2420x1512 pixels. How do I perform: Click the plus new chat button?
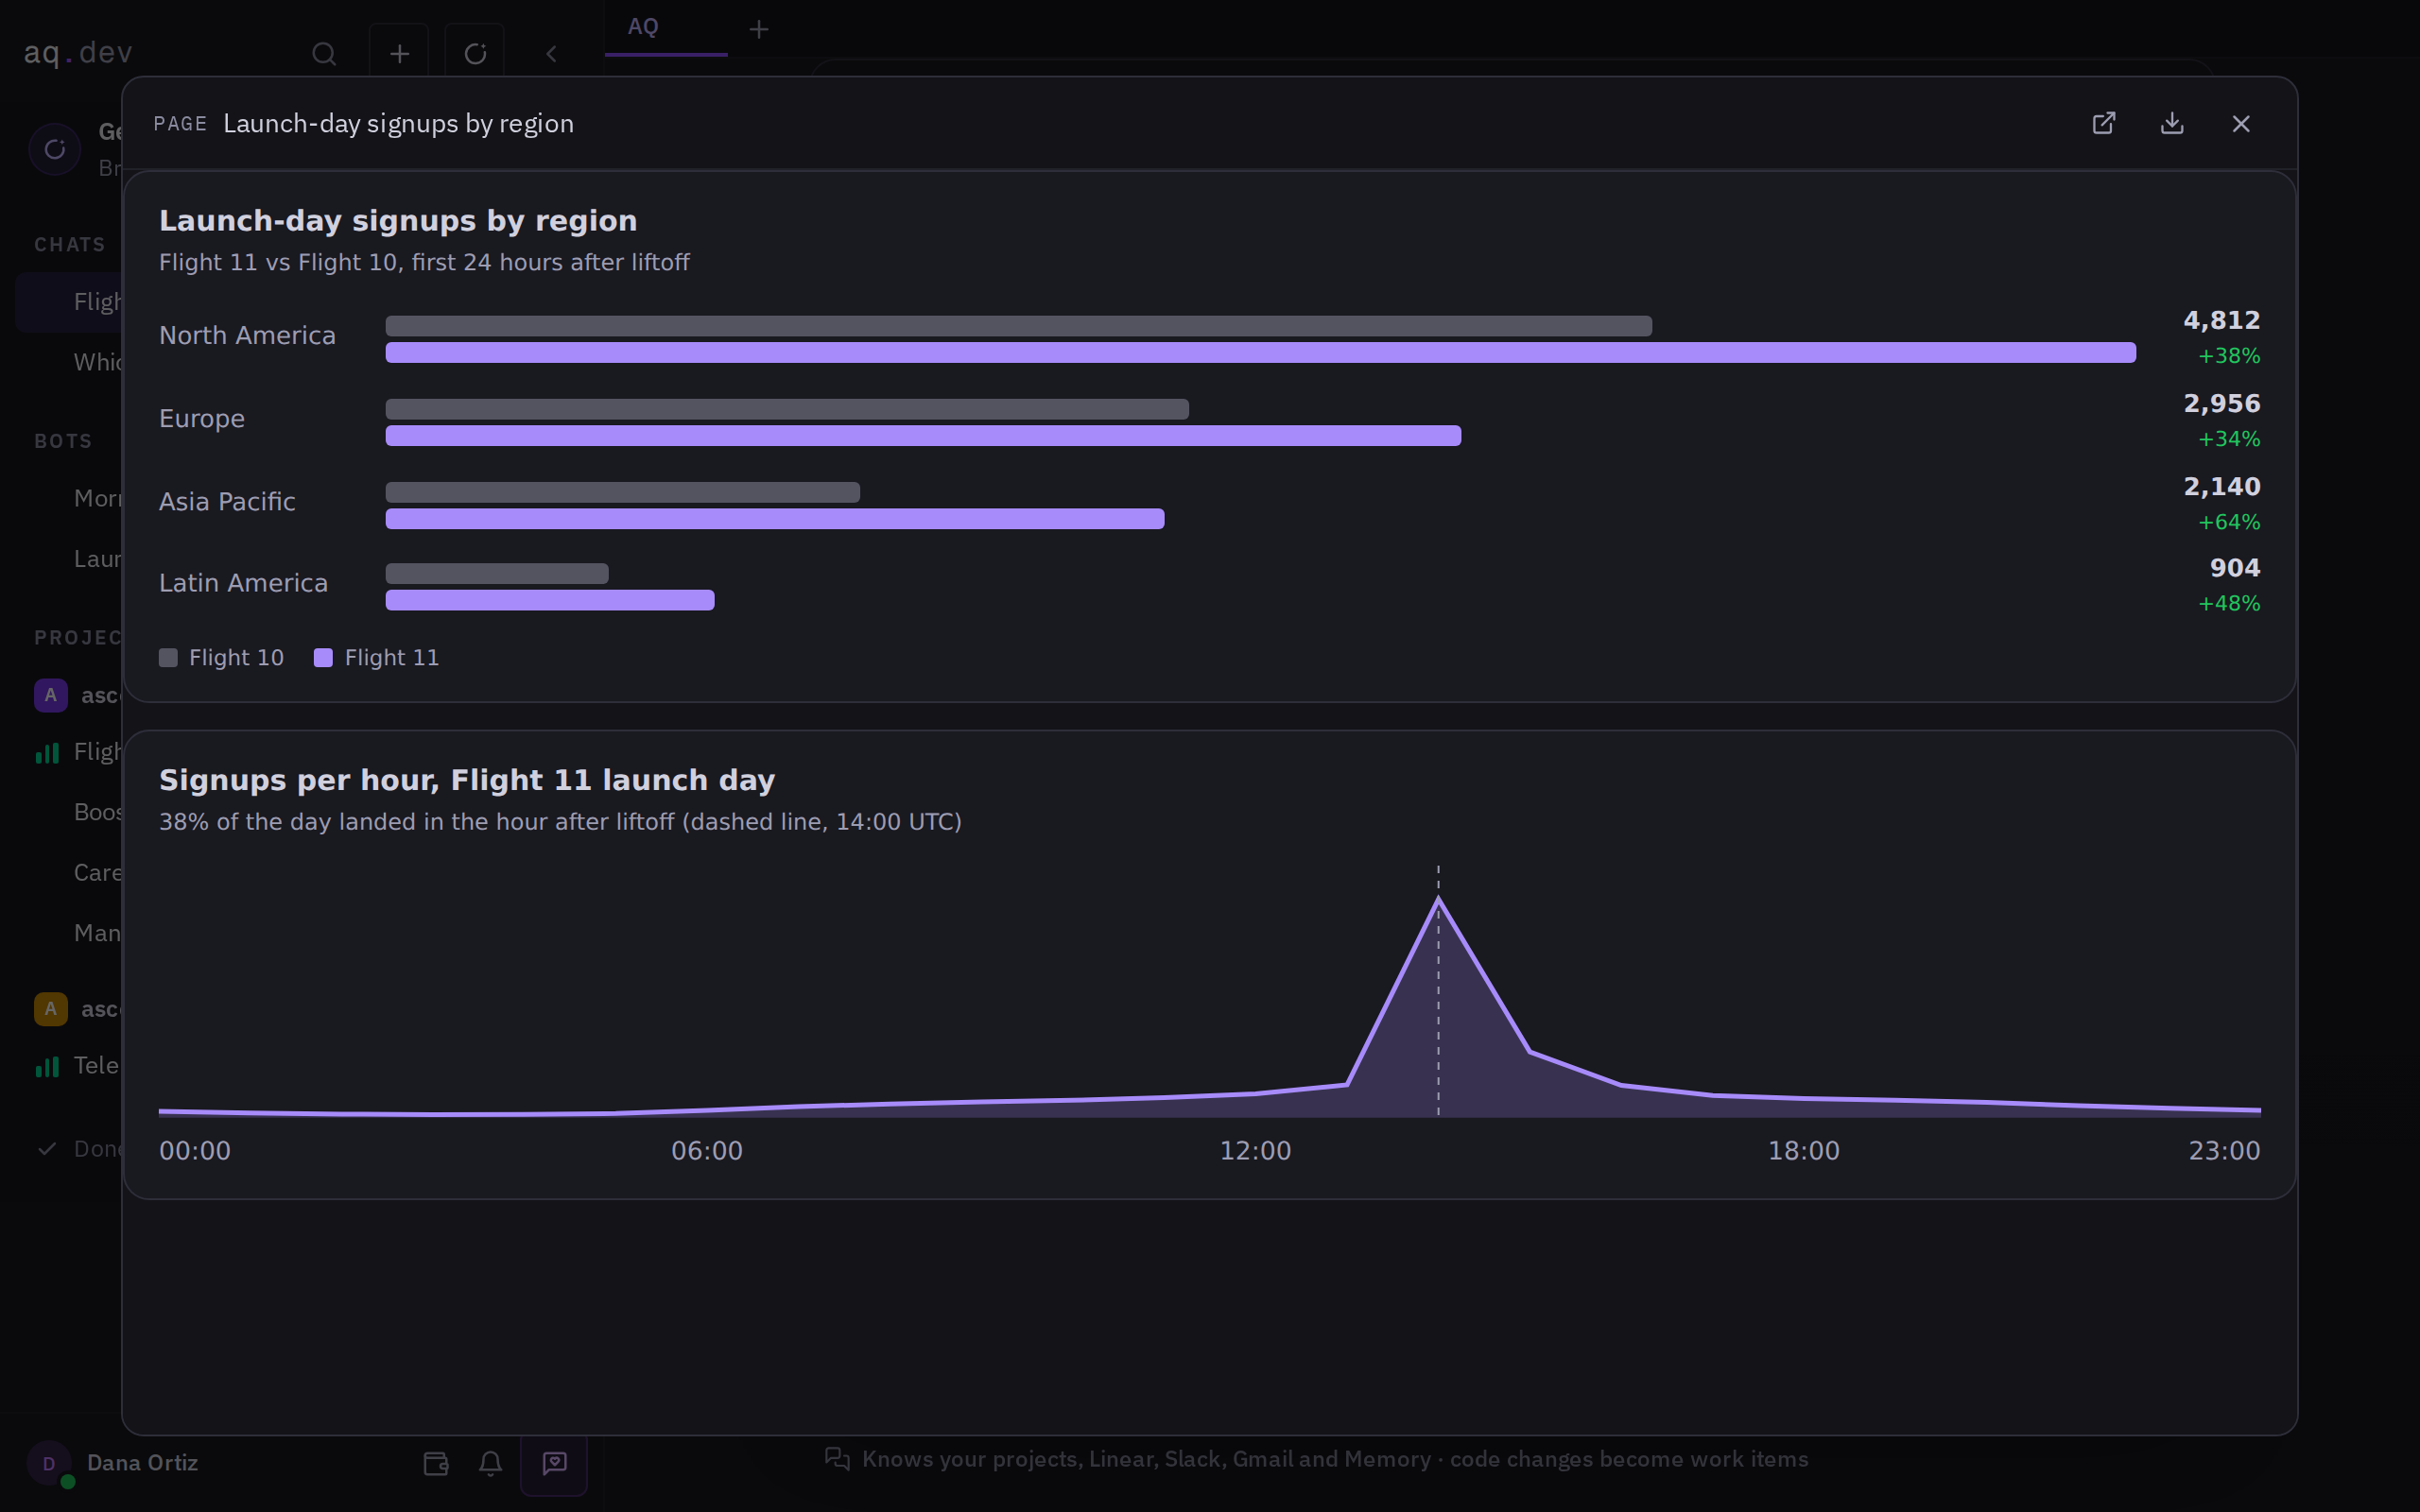399,53
